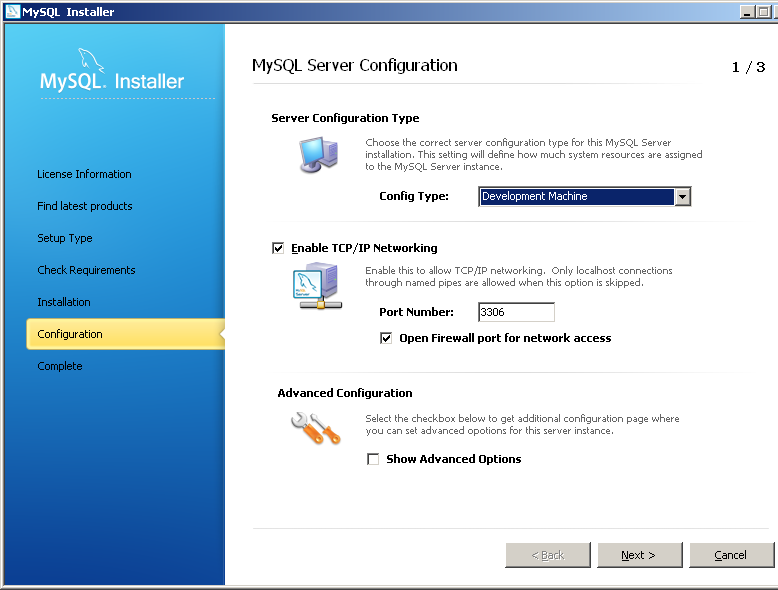Select the highlighted Configuration step
Screen dimensions: 778x590
[126, 334]
